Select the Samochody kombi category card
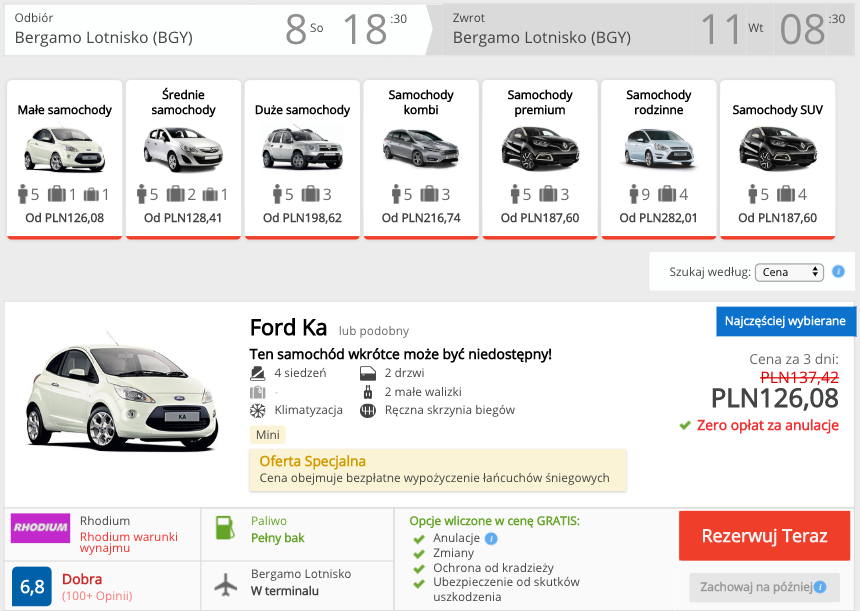 421,160
